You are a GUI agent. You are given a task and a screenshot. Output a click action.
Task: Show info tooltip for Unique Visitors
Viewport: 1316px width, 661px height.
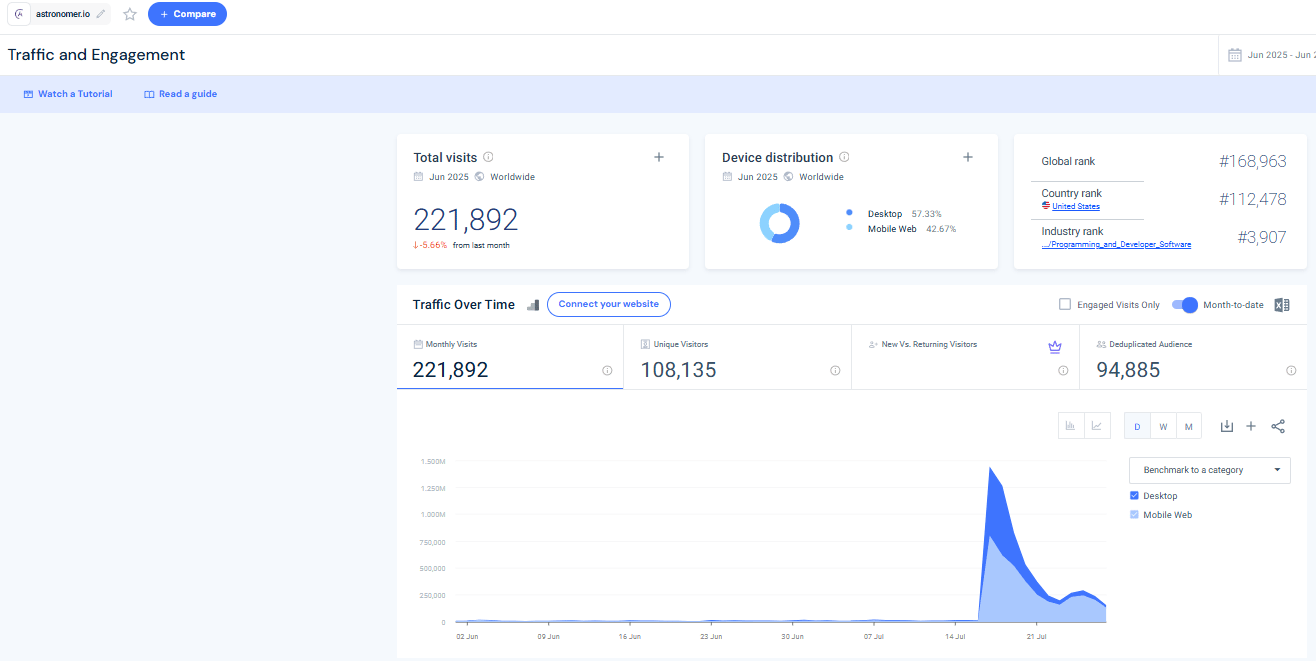point(835,371)
